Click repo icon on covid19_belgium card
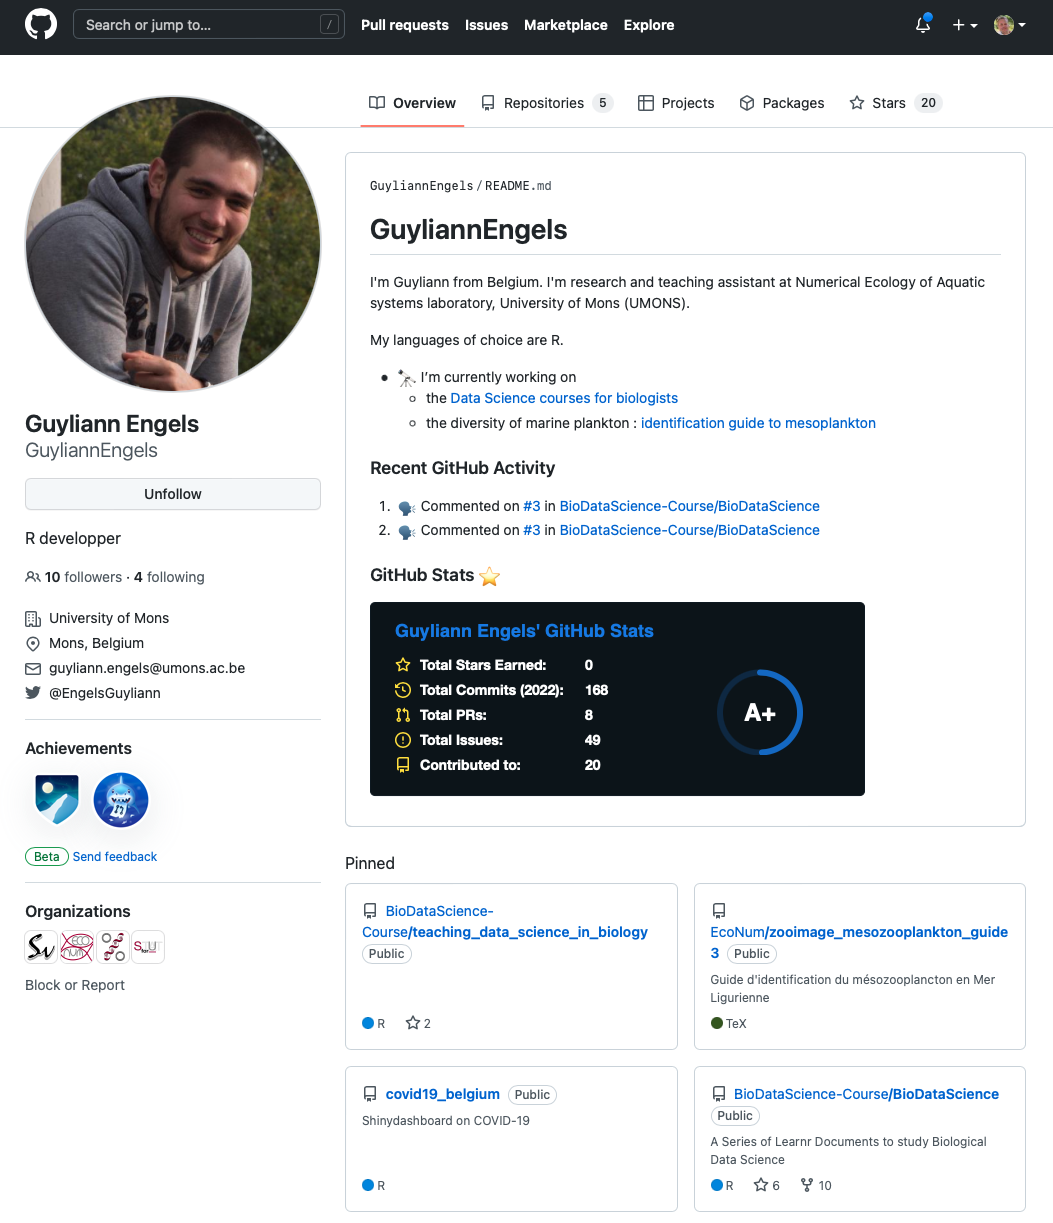 point(370,1094)
